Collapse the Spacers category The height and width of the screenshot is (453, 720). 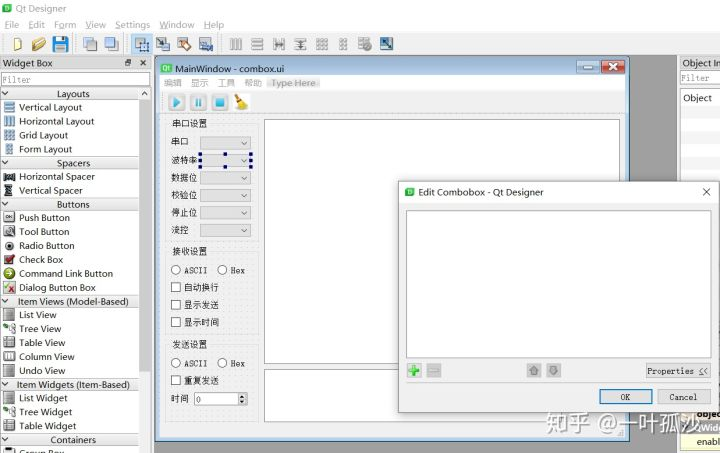6,163
